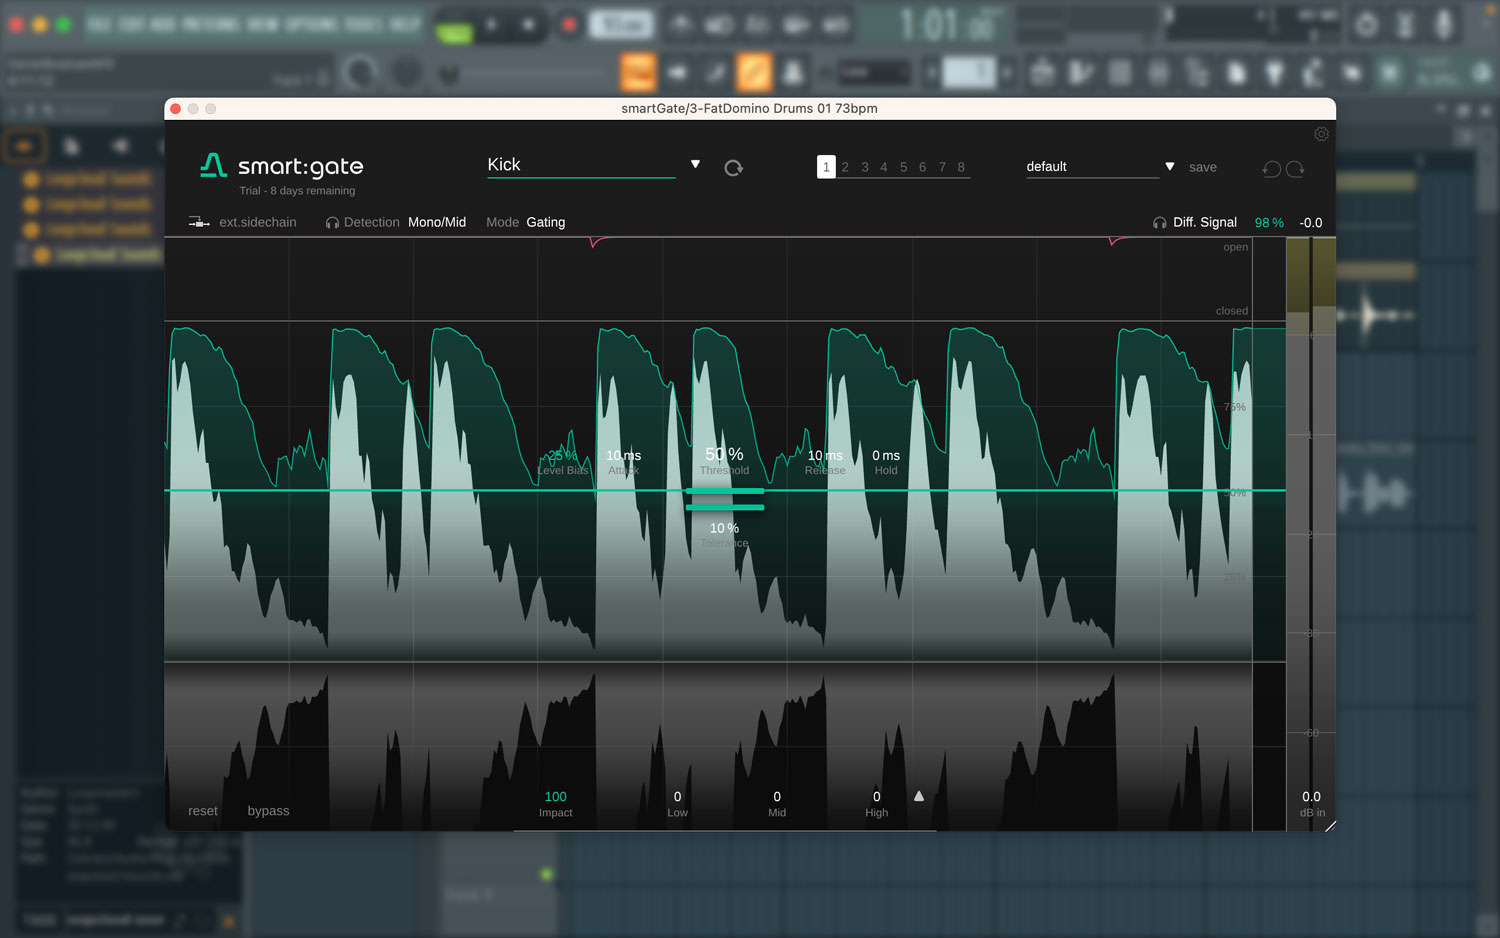The width and height of the screenshot is (1500, 938).
Task: Select the Attack 10 ms value
Action: (x=624, y=455)
